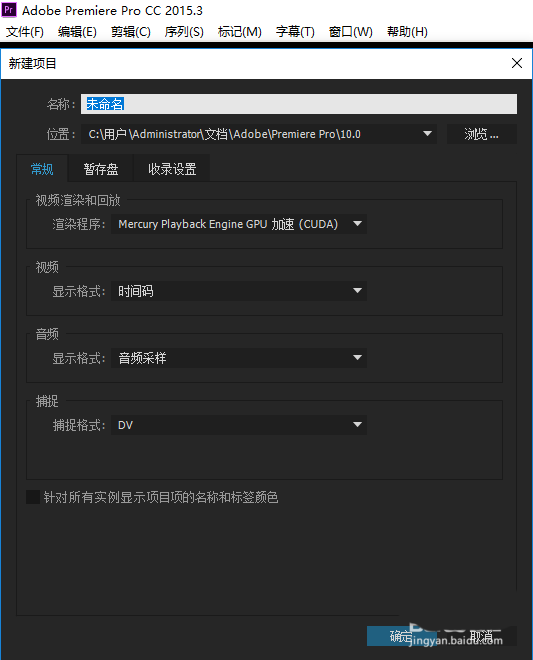Click the 取消 button
The height and width of the screenshot is (660, 533).
click(x=481, y=636)
